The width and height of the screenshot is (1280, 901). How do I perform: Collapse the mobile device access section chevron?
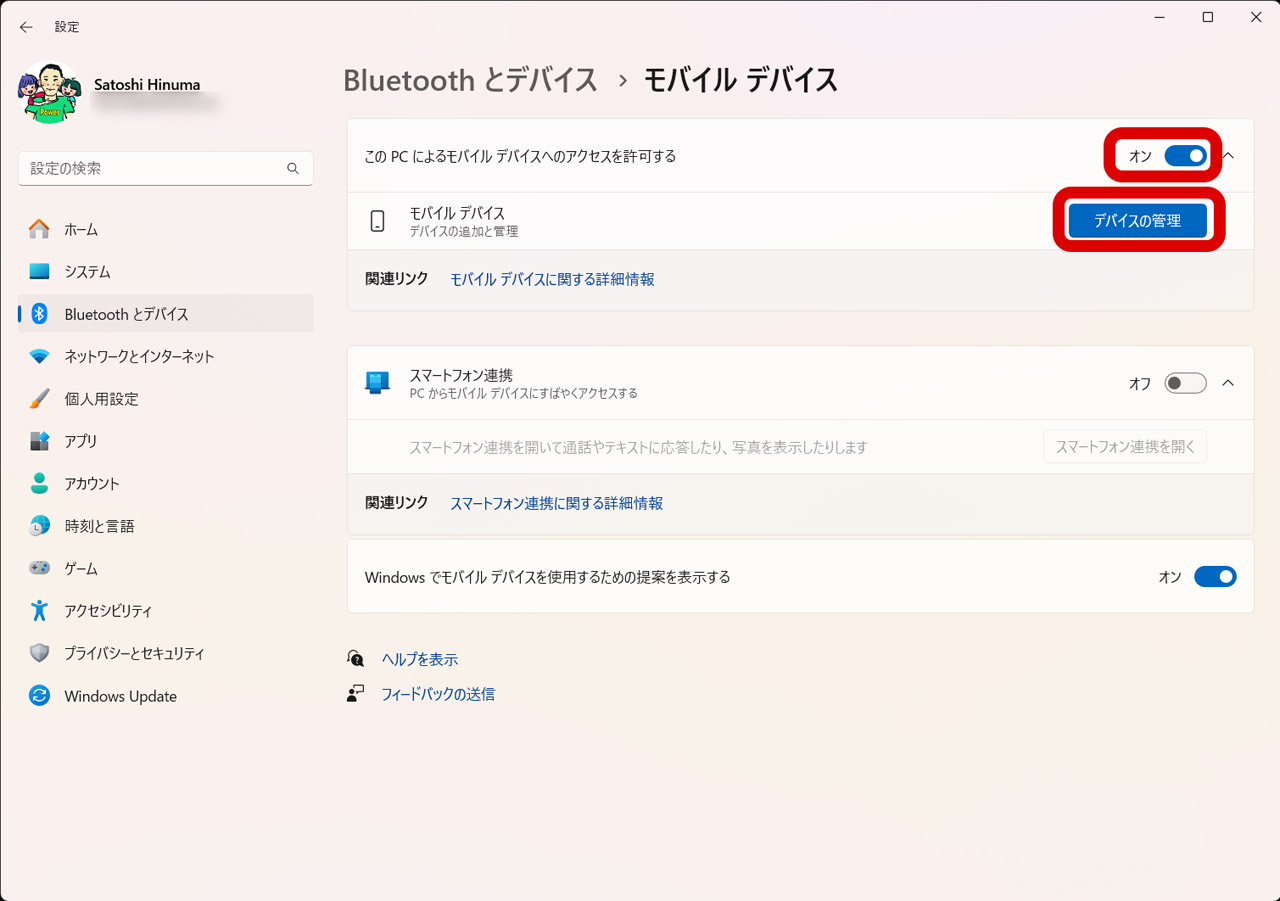pyautogui.click(x=1228, y=156)
